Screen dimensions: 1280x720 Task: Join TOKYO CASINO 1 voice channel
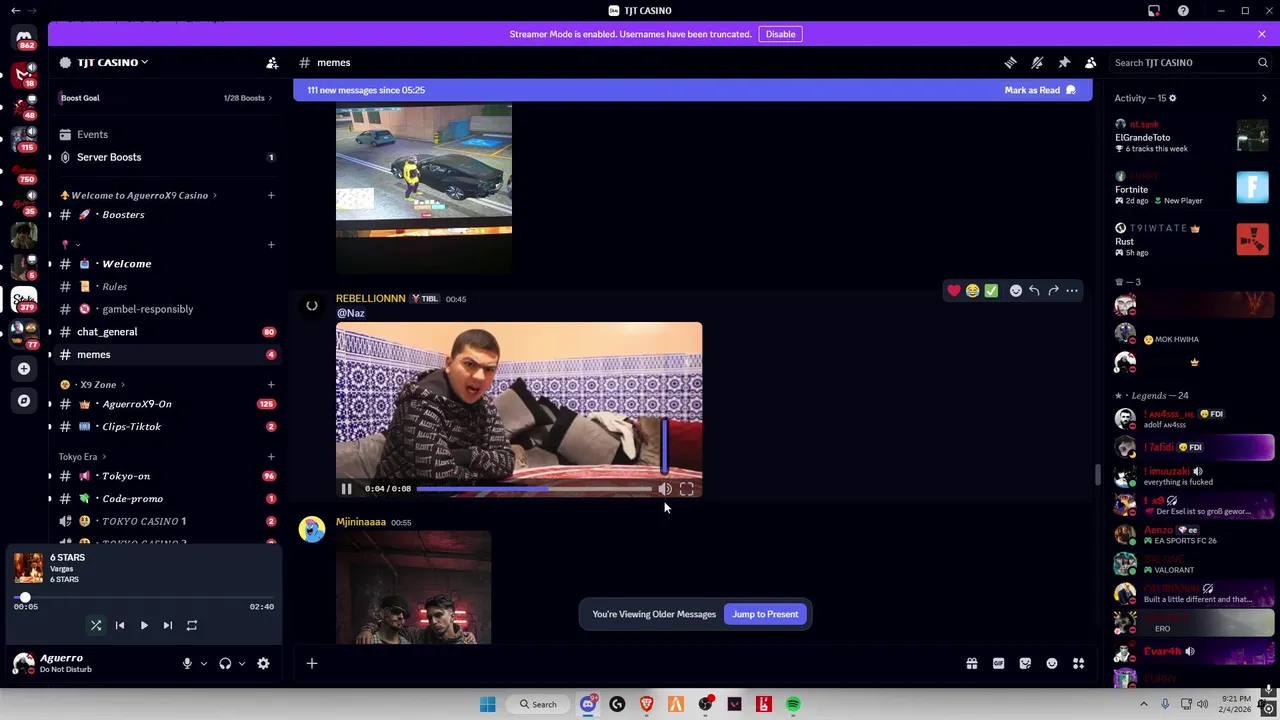point(165,521)
